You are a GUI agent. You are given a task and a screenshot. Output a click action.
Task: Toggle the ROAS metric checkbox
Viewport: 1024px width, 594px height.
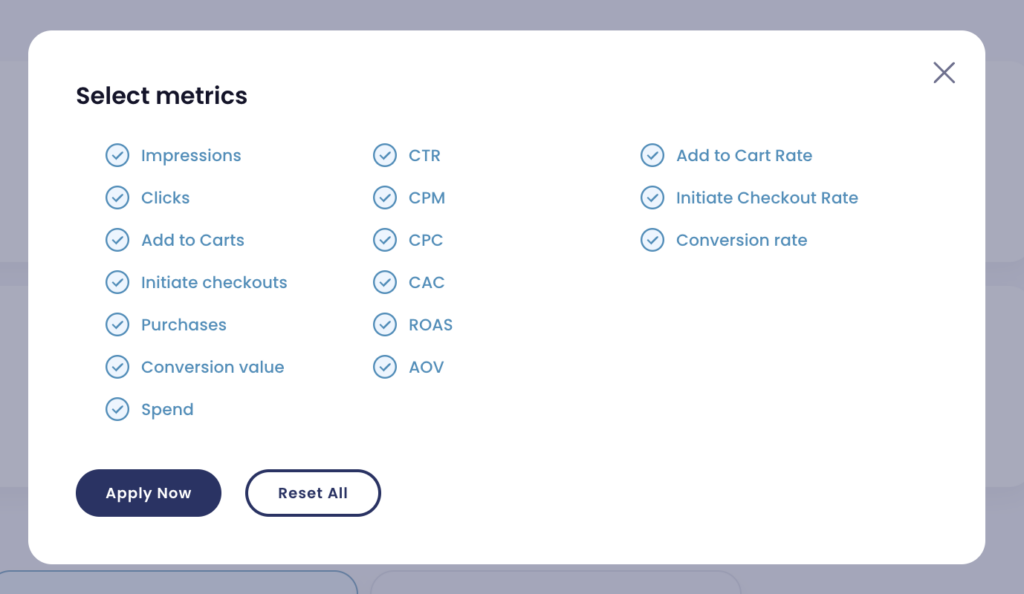(385, 324)
